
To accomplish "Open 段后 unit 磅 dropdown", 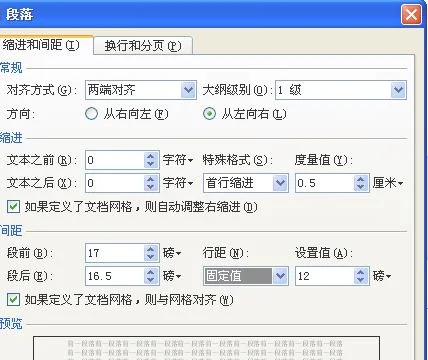I will [x=172, y=276].
